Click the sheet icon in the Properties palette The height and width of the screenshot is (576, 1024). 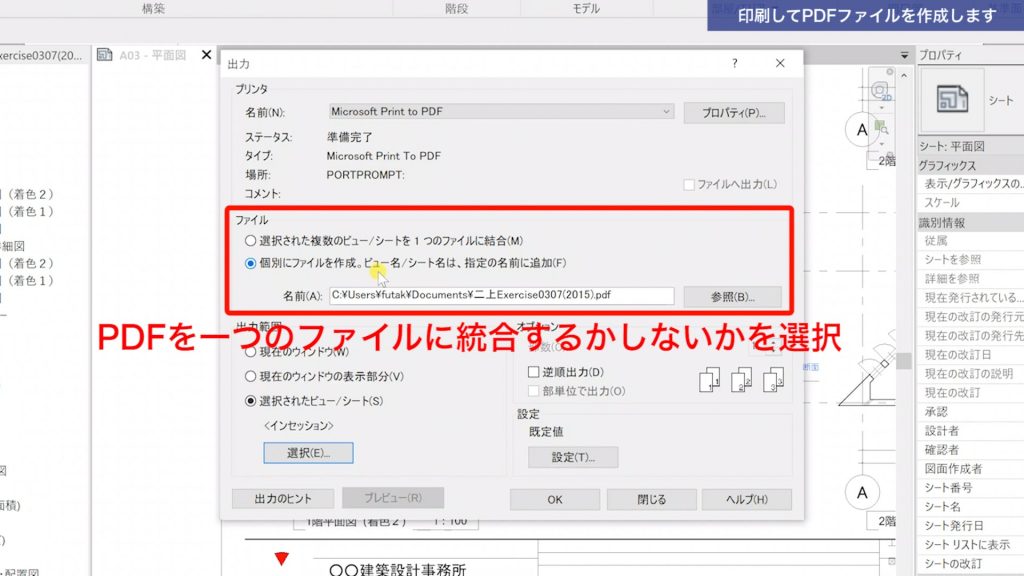click(x=951, y=100)
